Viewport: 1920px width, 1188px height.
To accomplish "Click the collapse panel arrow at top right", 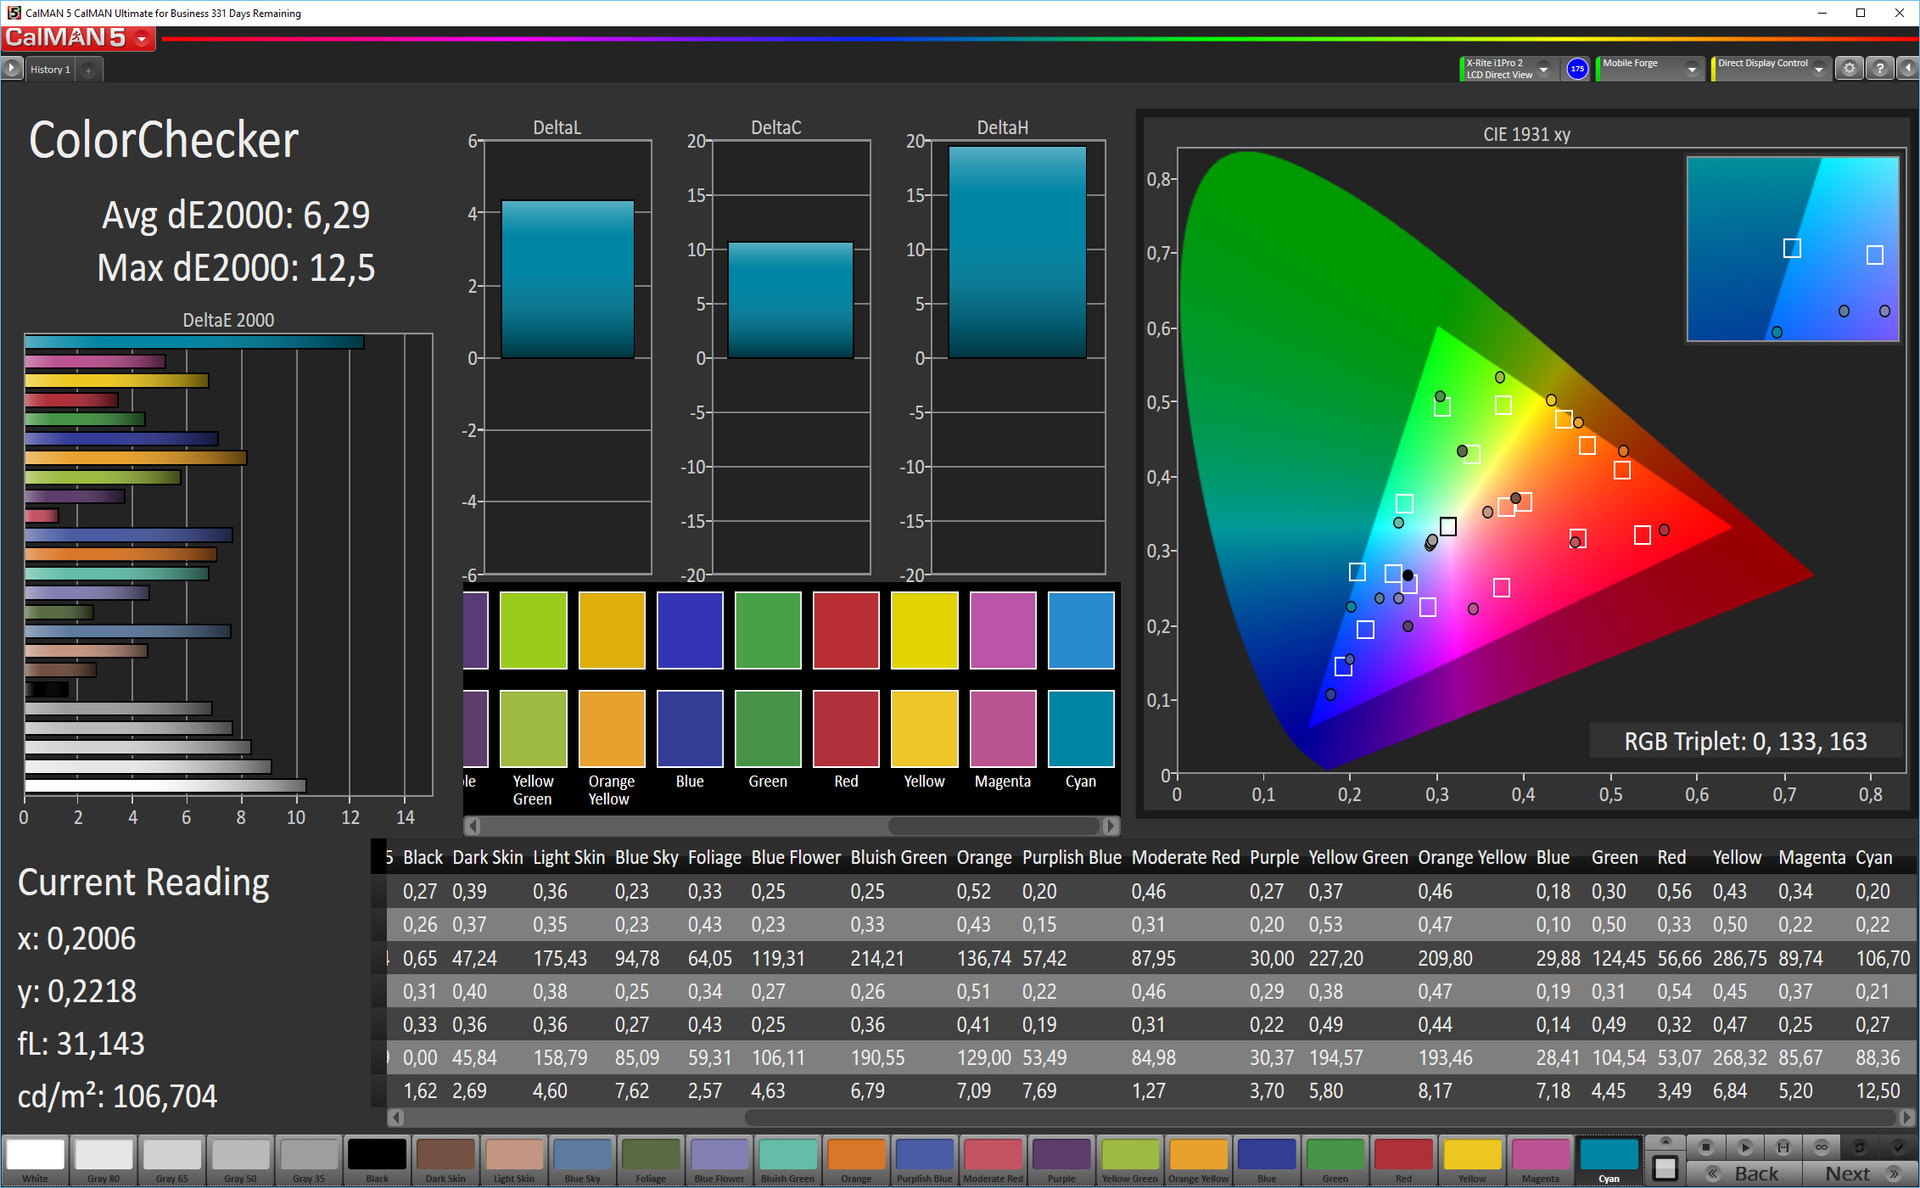I will tap(1907, 69).
